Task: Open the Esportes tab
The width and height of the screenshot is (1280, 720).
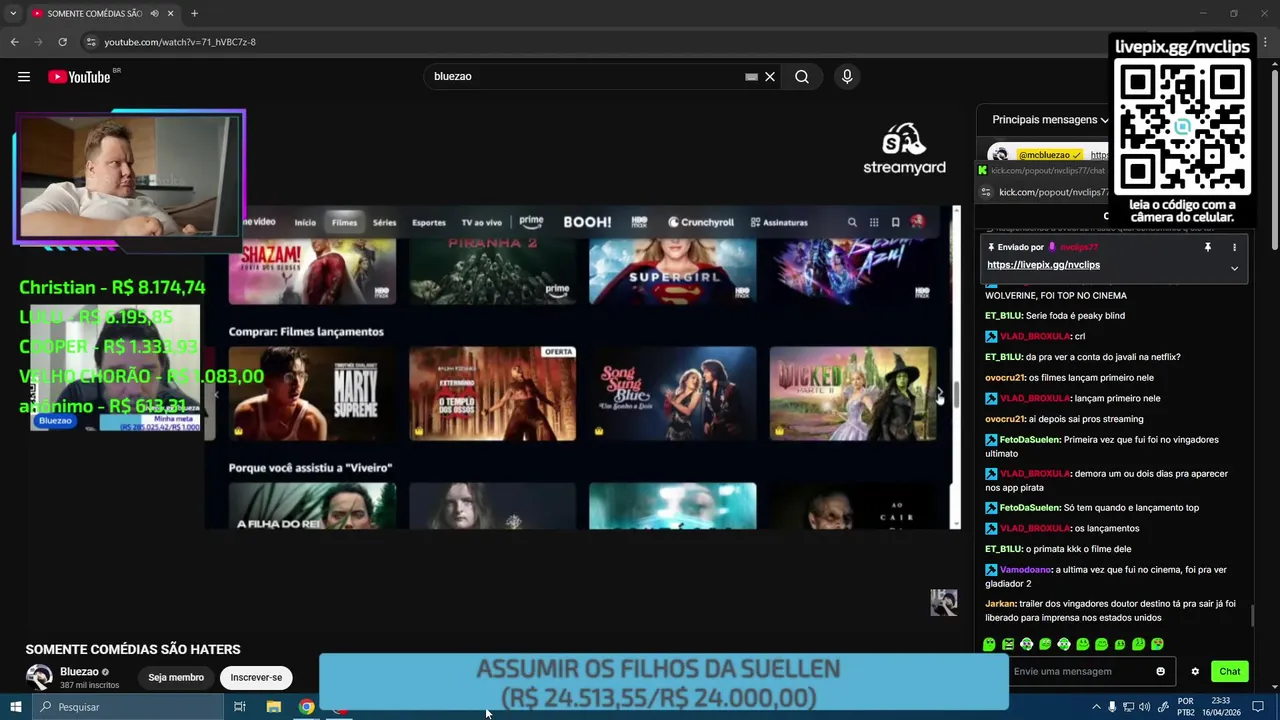Action: click(429, 222)
